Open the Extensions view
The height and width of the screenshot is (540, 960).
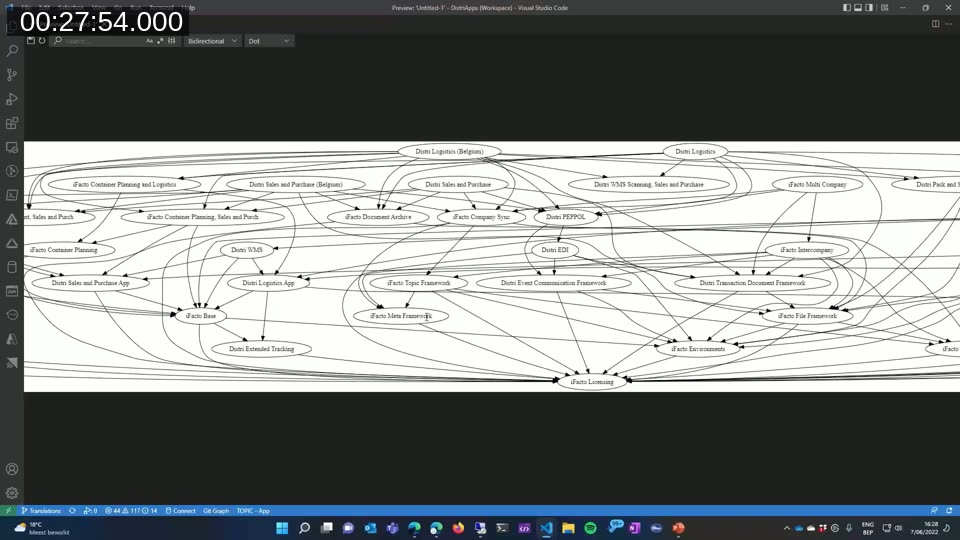pos(12,123)
